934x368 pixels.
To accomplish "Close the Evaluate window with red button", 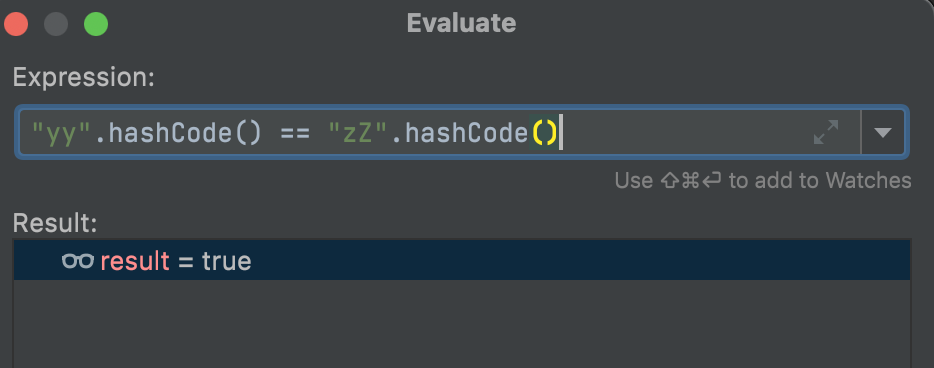I will [x=16, y=24].
